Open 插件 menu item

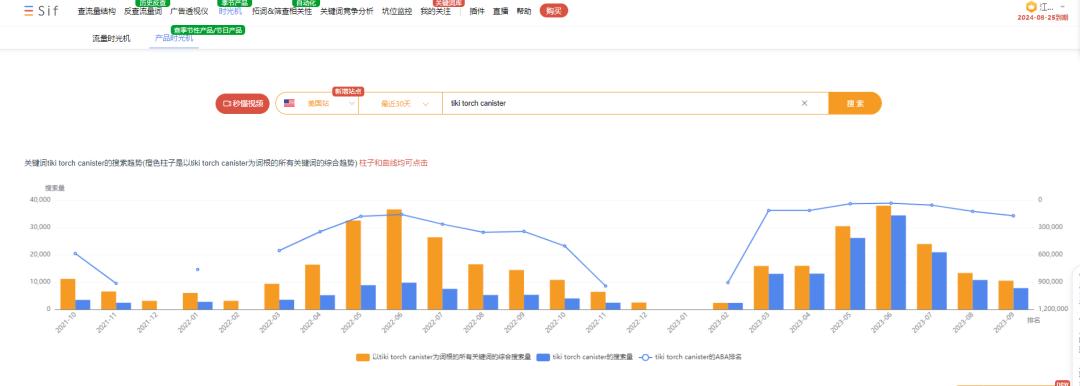tap(477, 12)
